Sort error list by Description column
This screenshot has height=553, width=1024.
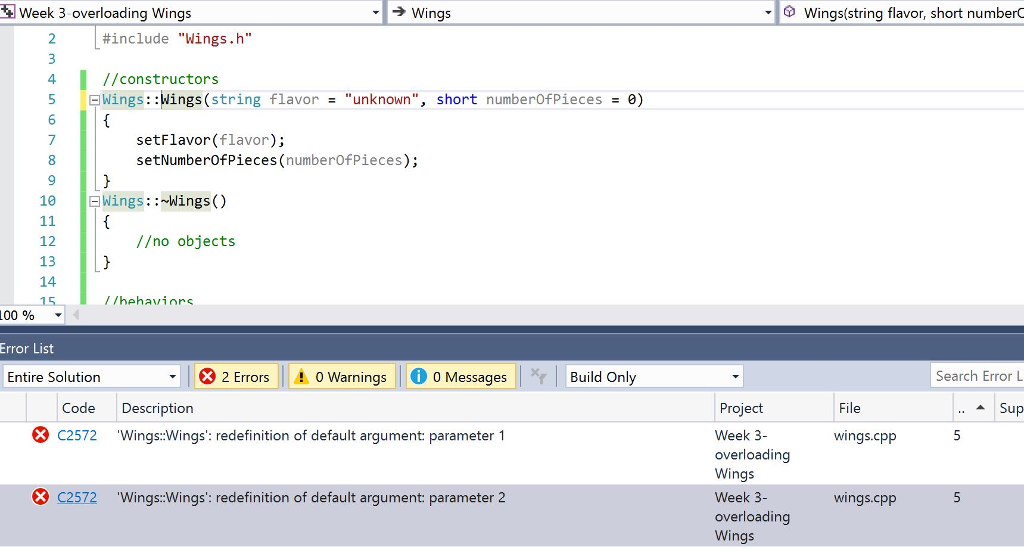coord(415,408)
